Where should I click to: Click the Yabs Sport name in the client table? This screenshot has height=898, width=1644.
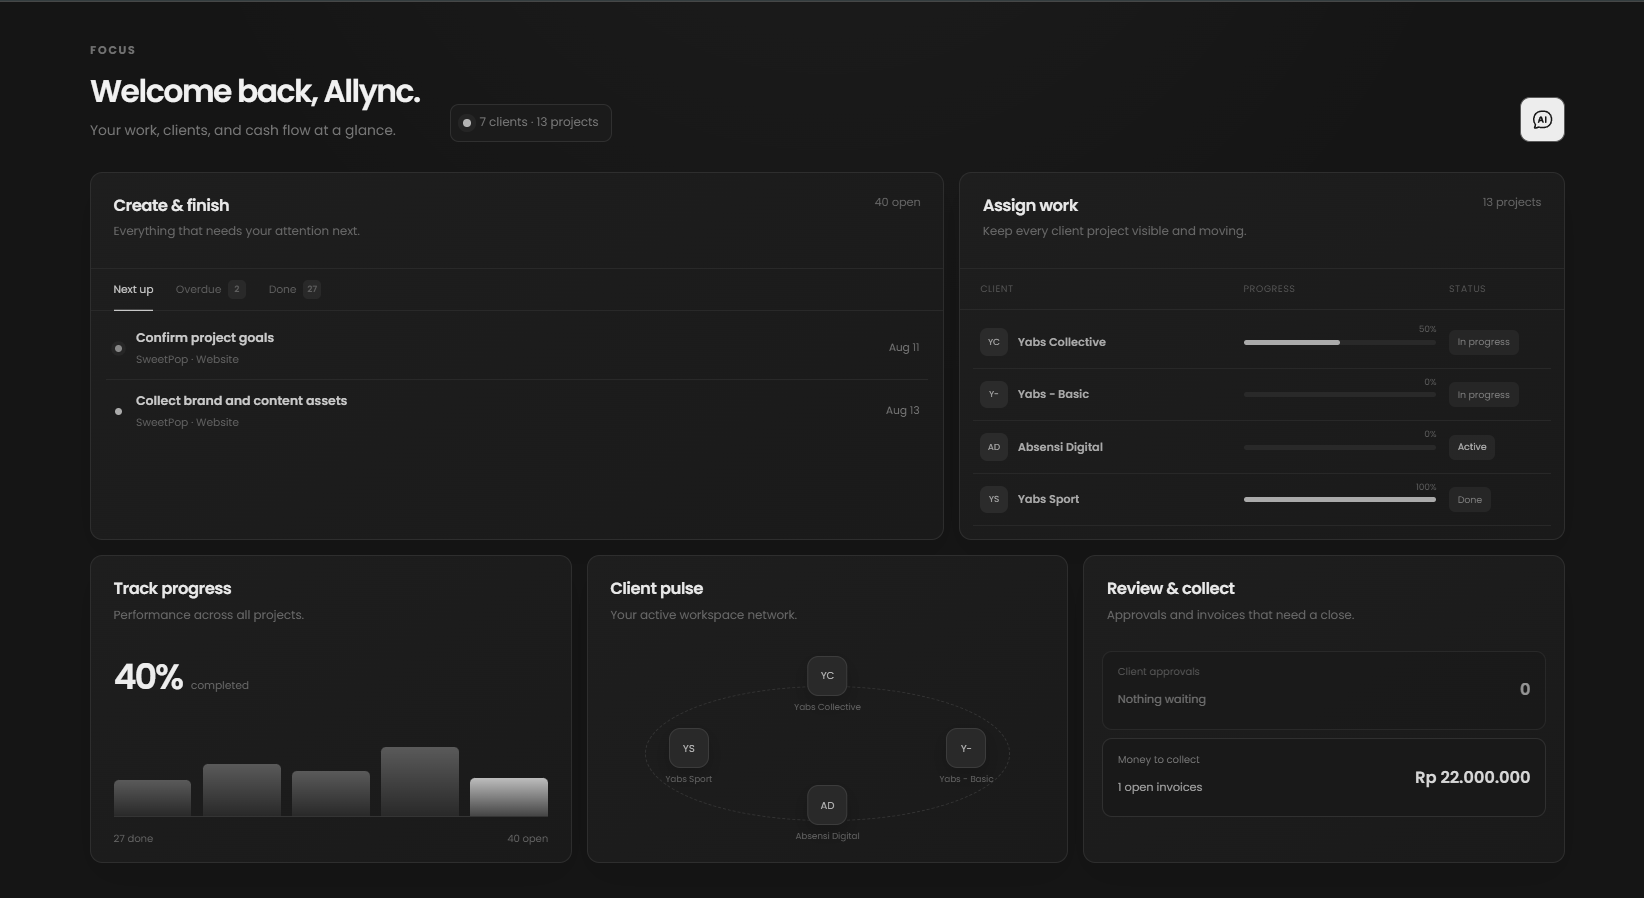pyautogui.click(x=1048, y=499)
